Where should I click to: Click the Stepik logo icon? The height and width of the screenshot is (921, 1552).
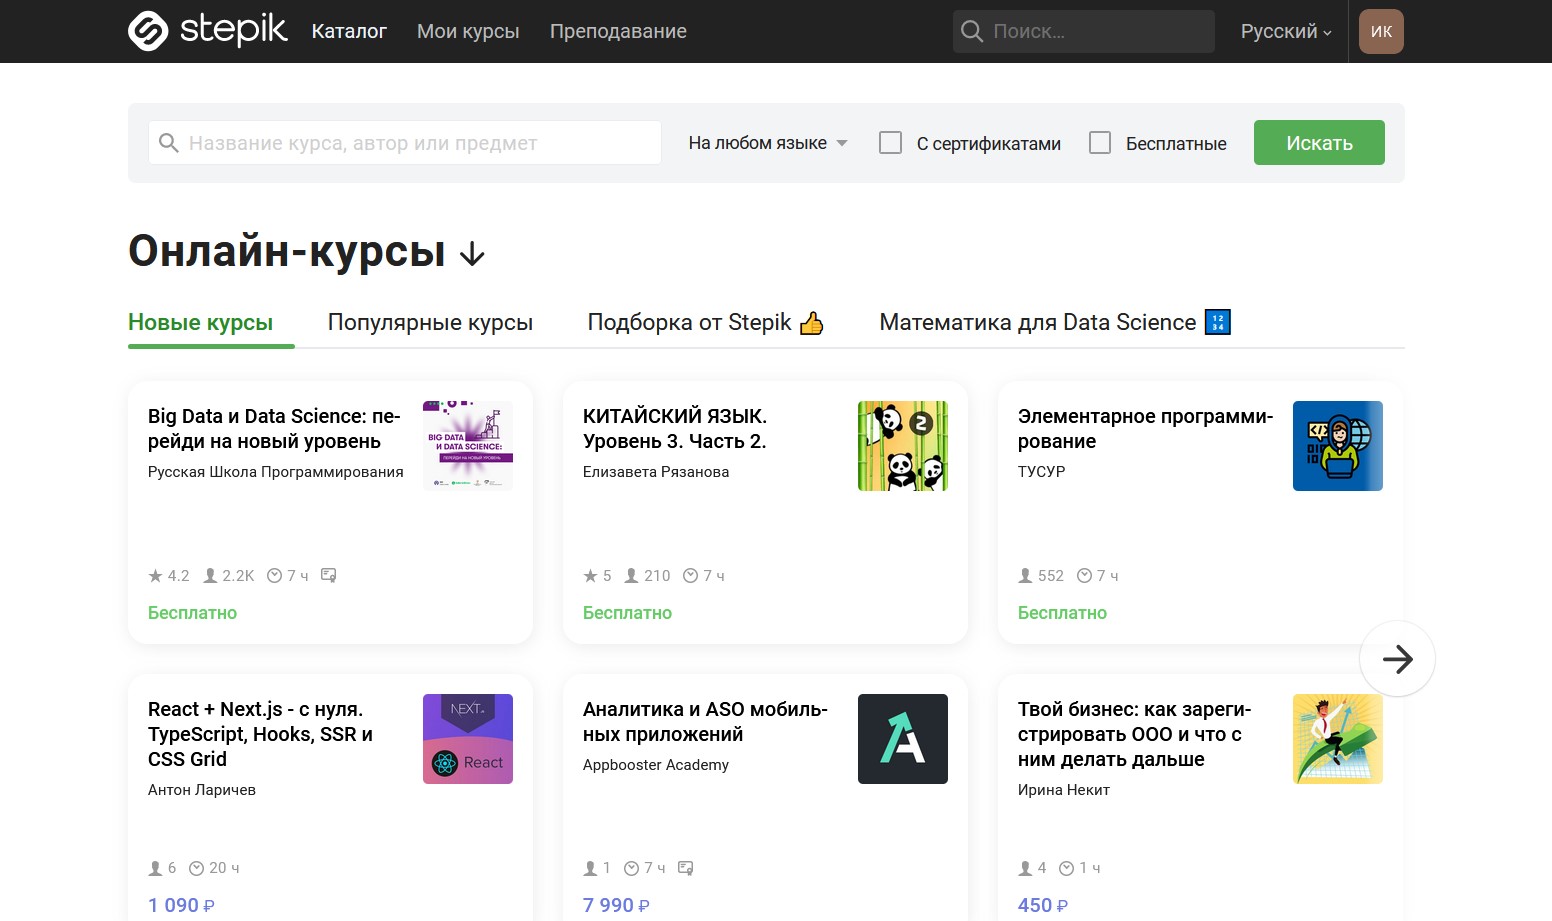[148, 31]
